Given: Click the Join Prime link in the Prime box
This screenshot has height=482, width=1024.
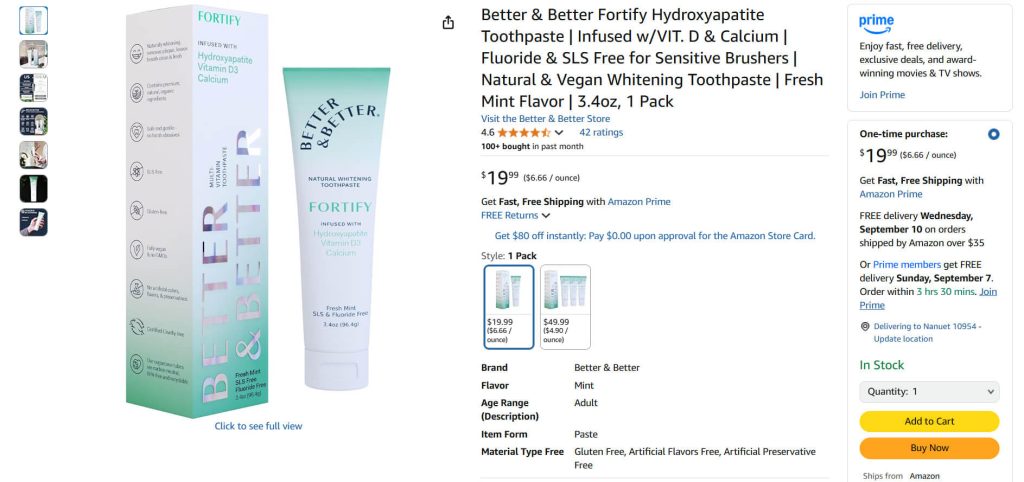Looking at the screenshot, I should click(882, 95).
